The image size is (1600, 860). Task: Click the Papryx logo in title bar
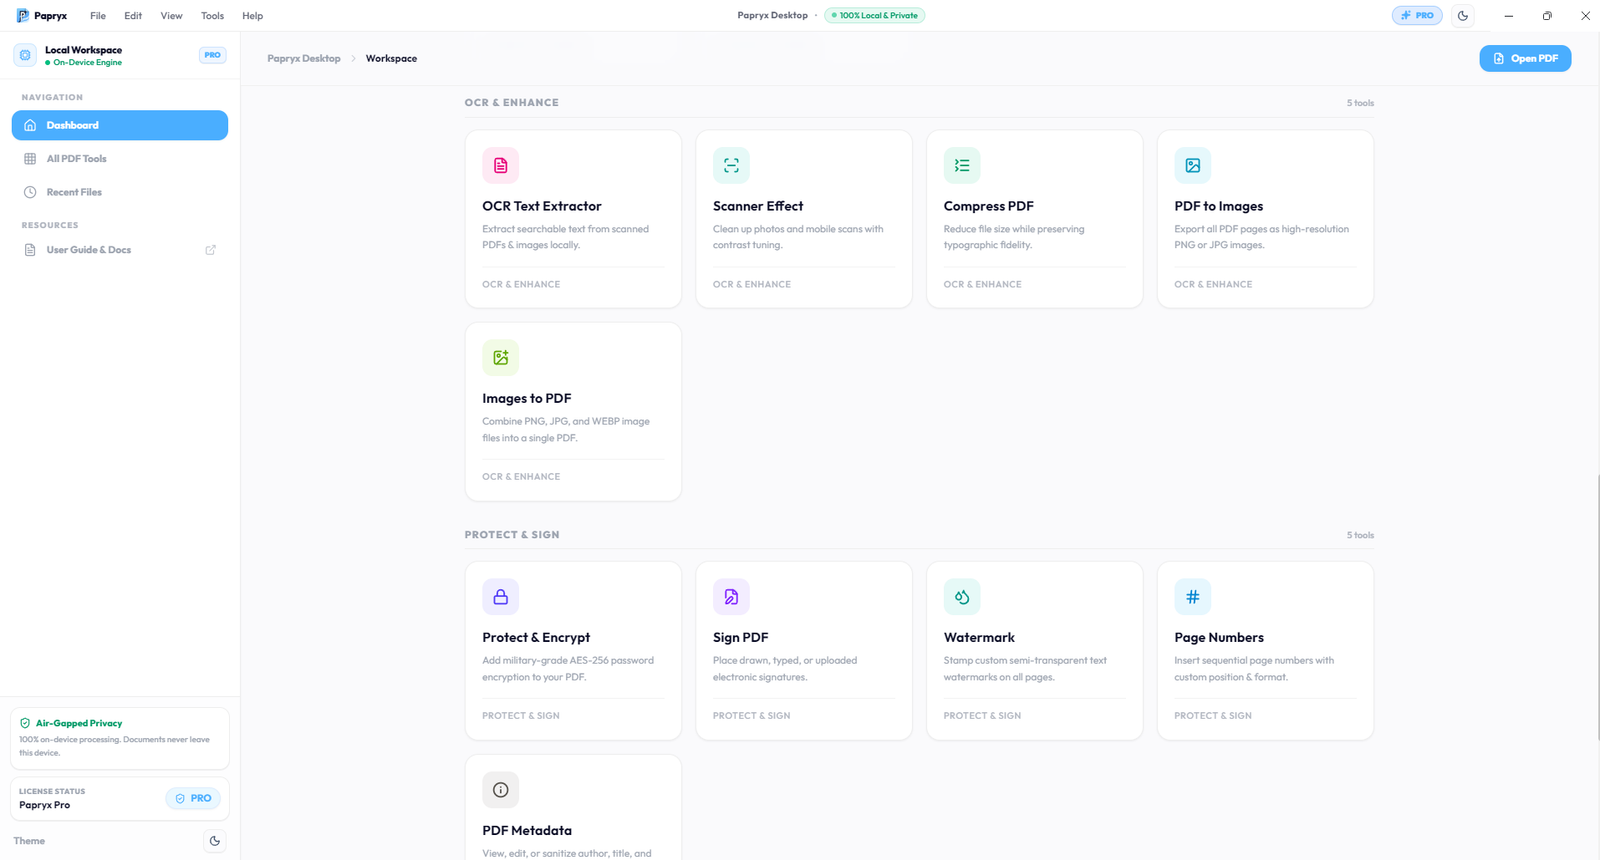(23, 16)
